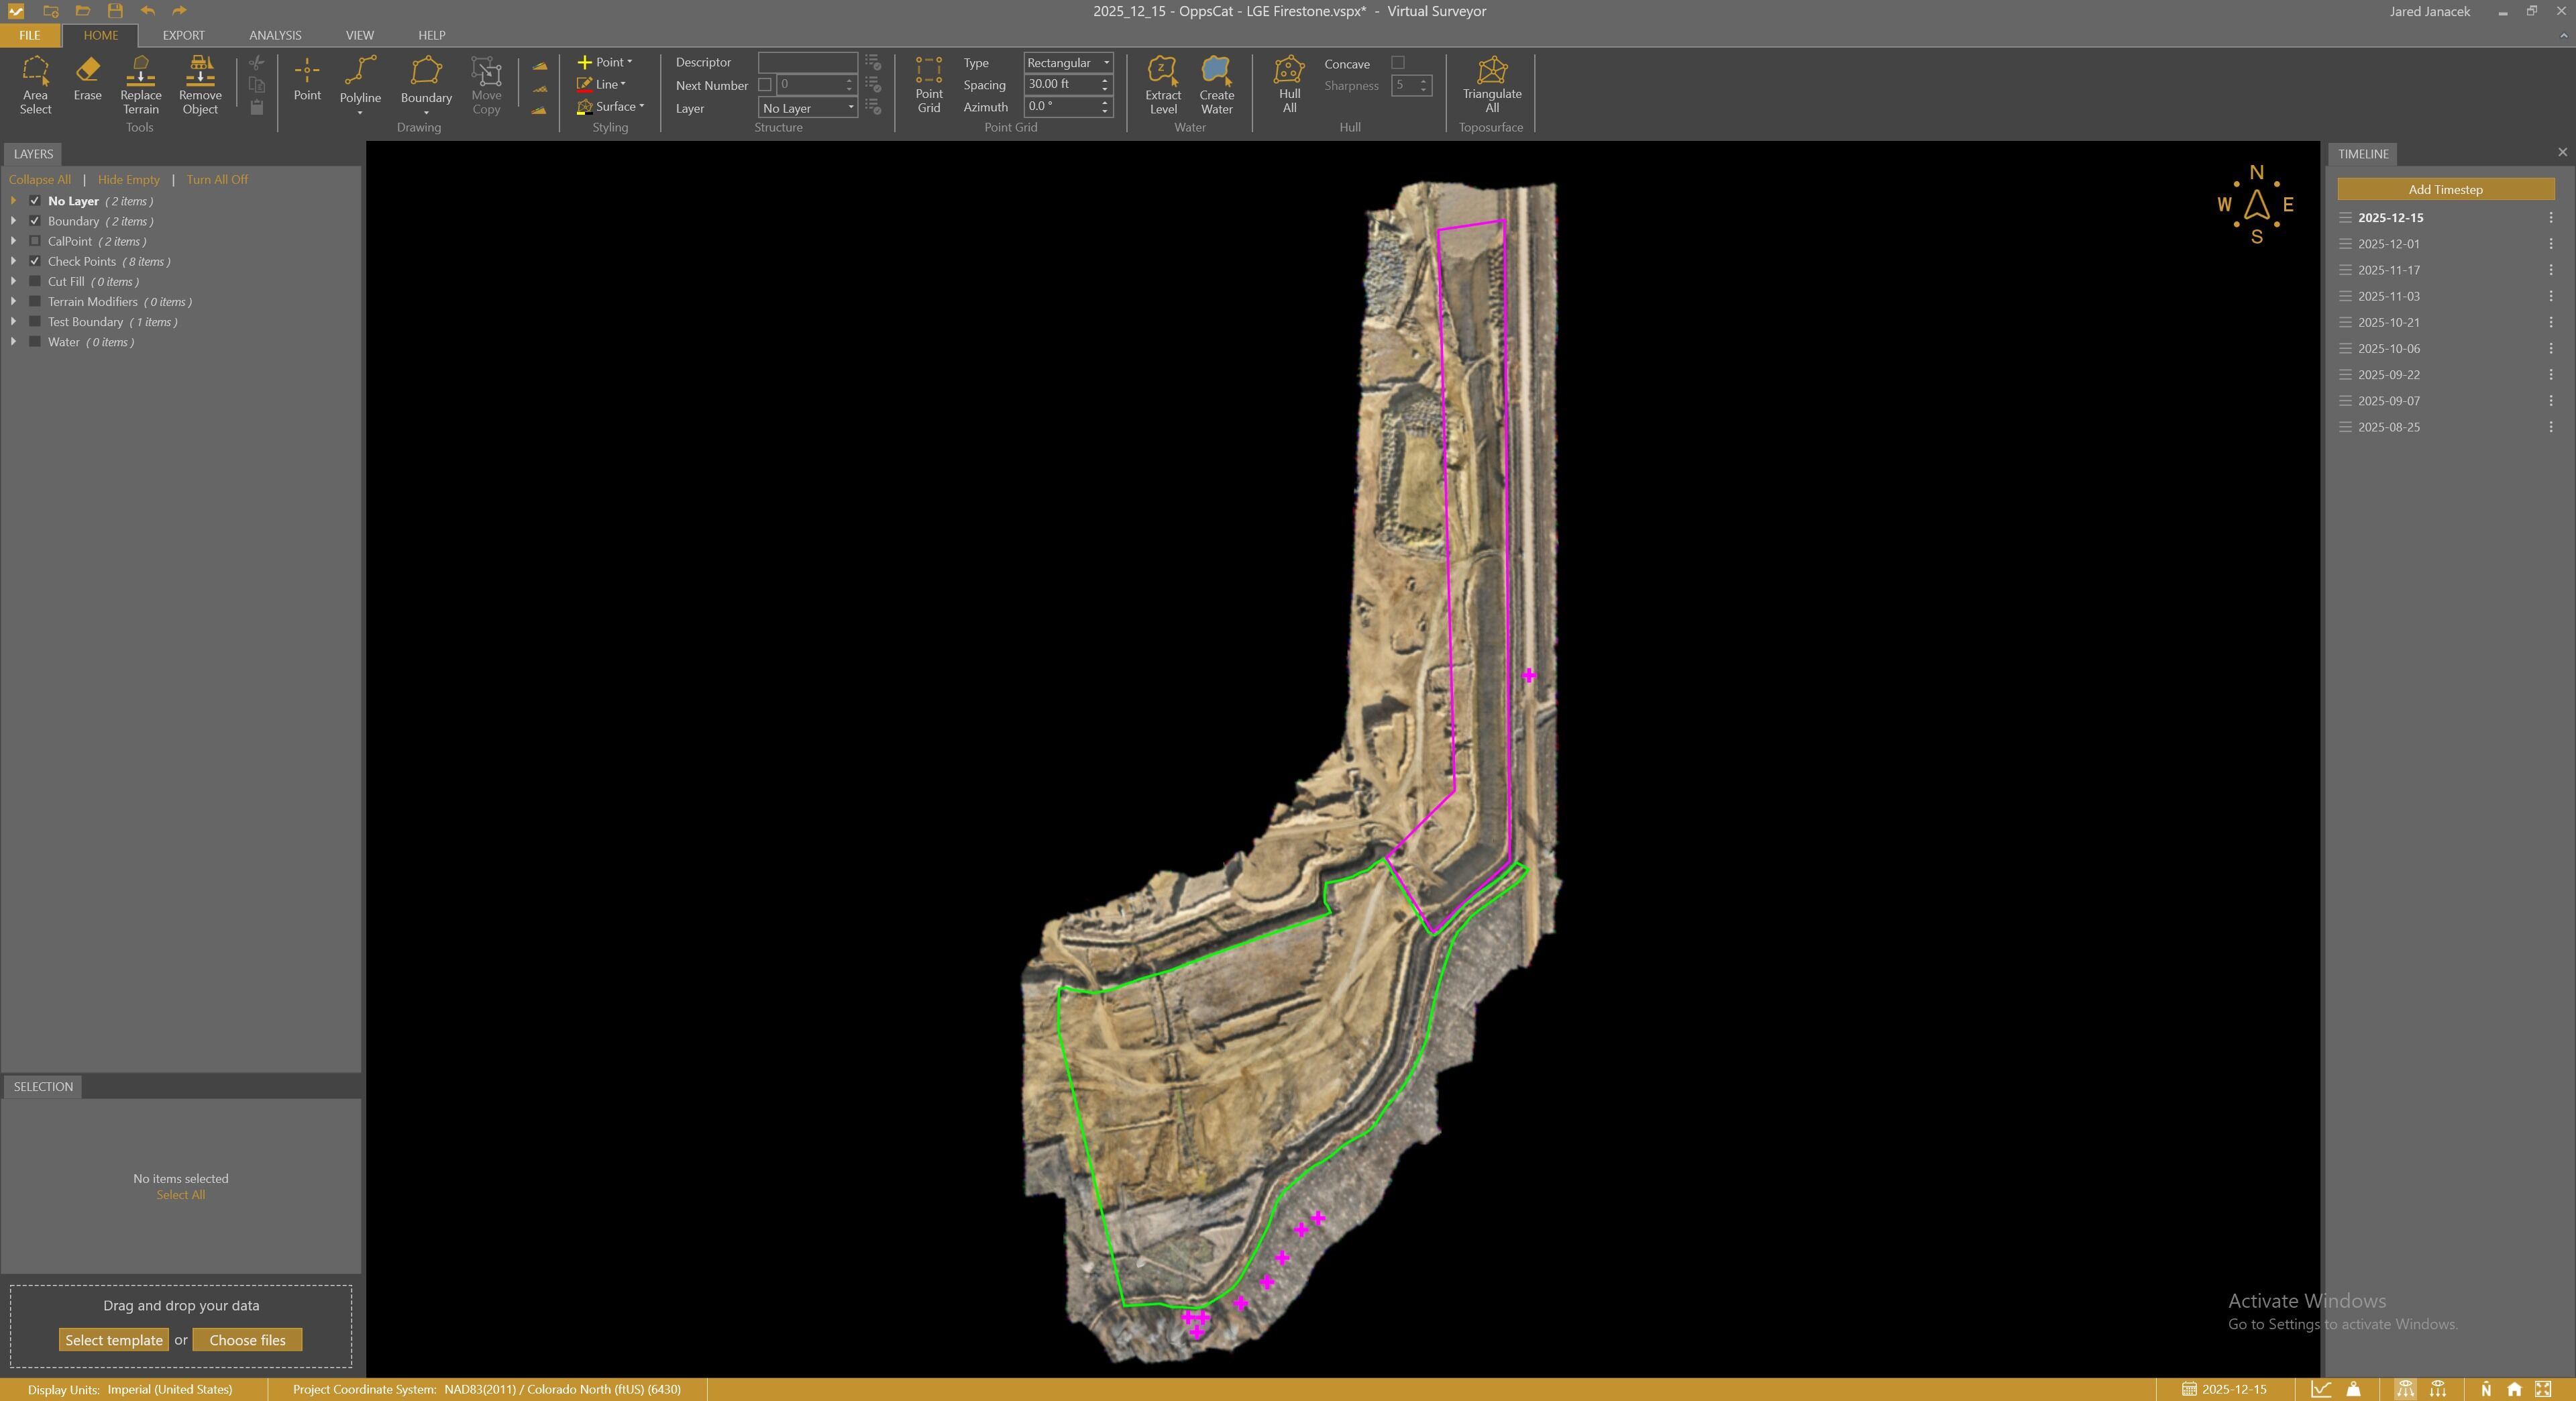The width and height of the screenshot is (2576, 1401).
Task: Activate the Polyline drawing tool
Action: tap(360, 80)
